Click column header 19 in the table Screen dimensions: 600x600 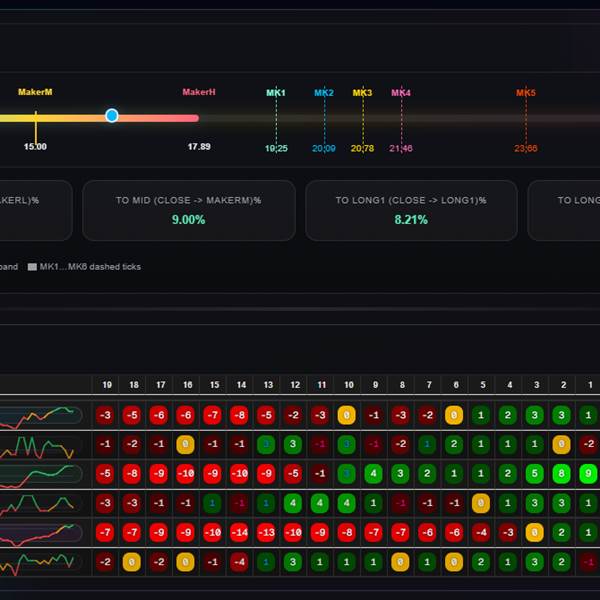pos(105,385)
